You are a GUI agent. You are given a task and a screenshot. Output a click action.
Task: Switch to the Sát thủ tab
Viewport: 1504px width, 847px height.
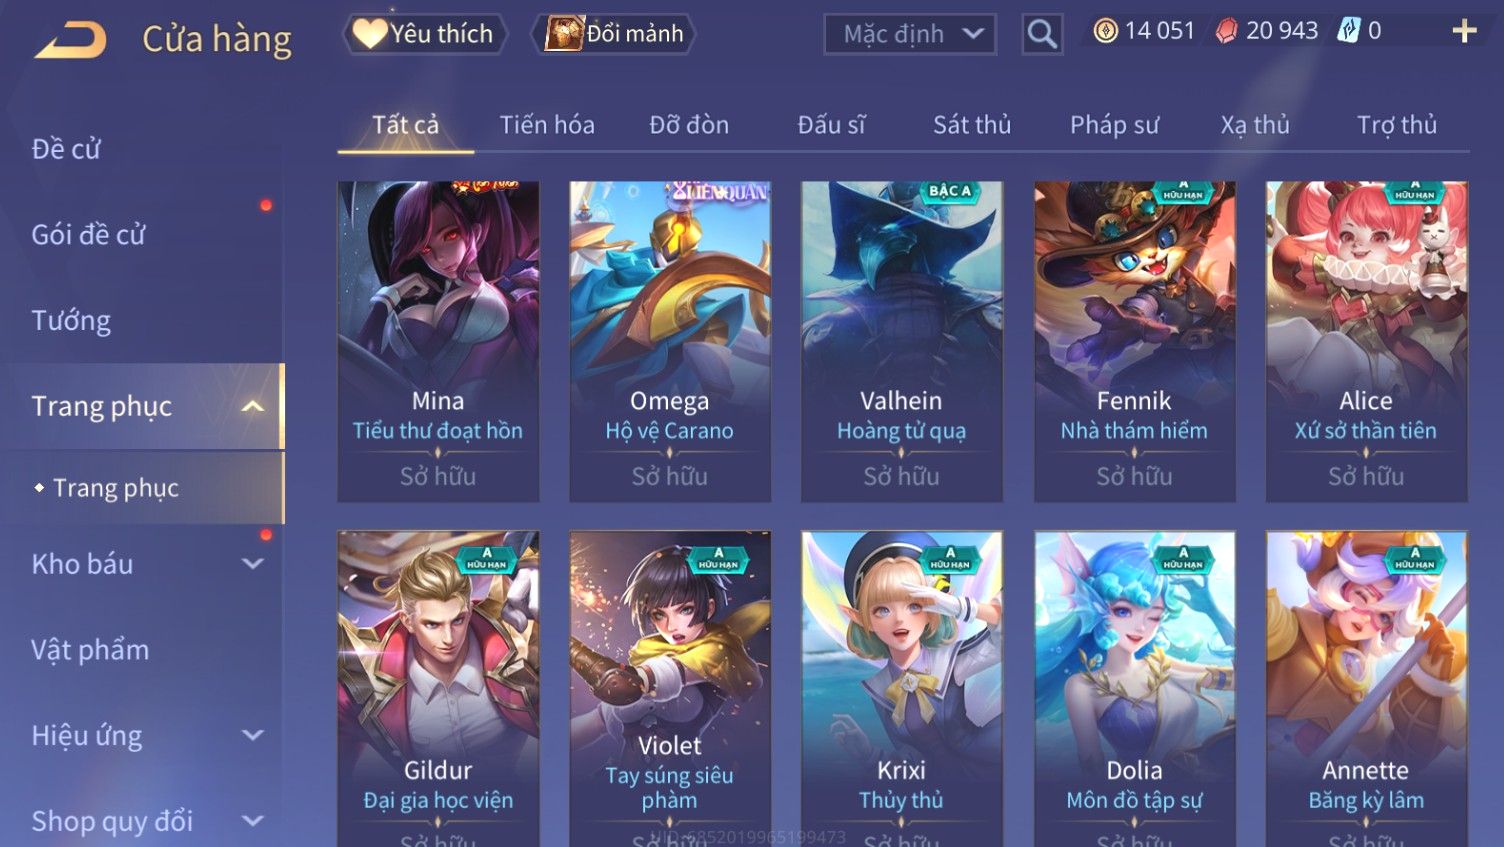[972, 125]
